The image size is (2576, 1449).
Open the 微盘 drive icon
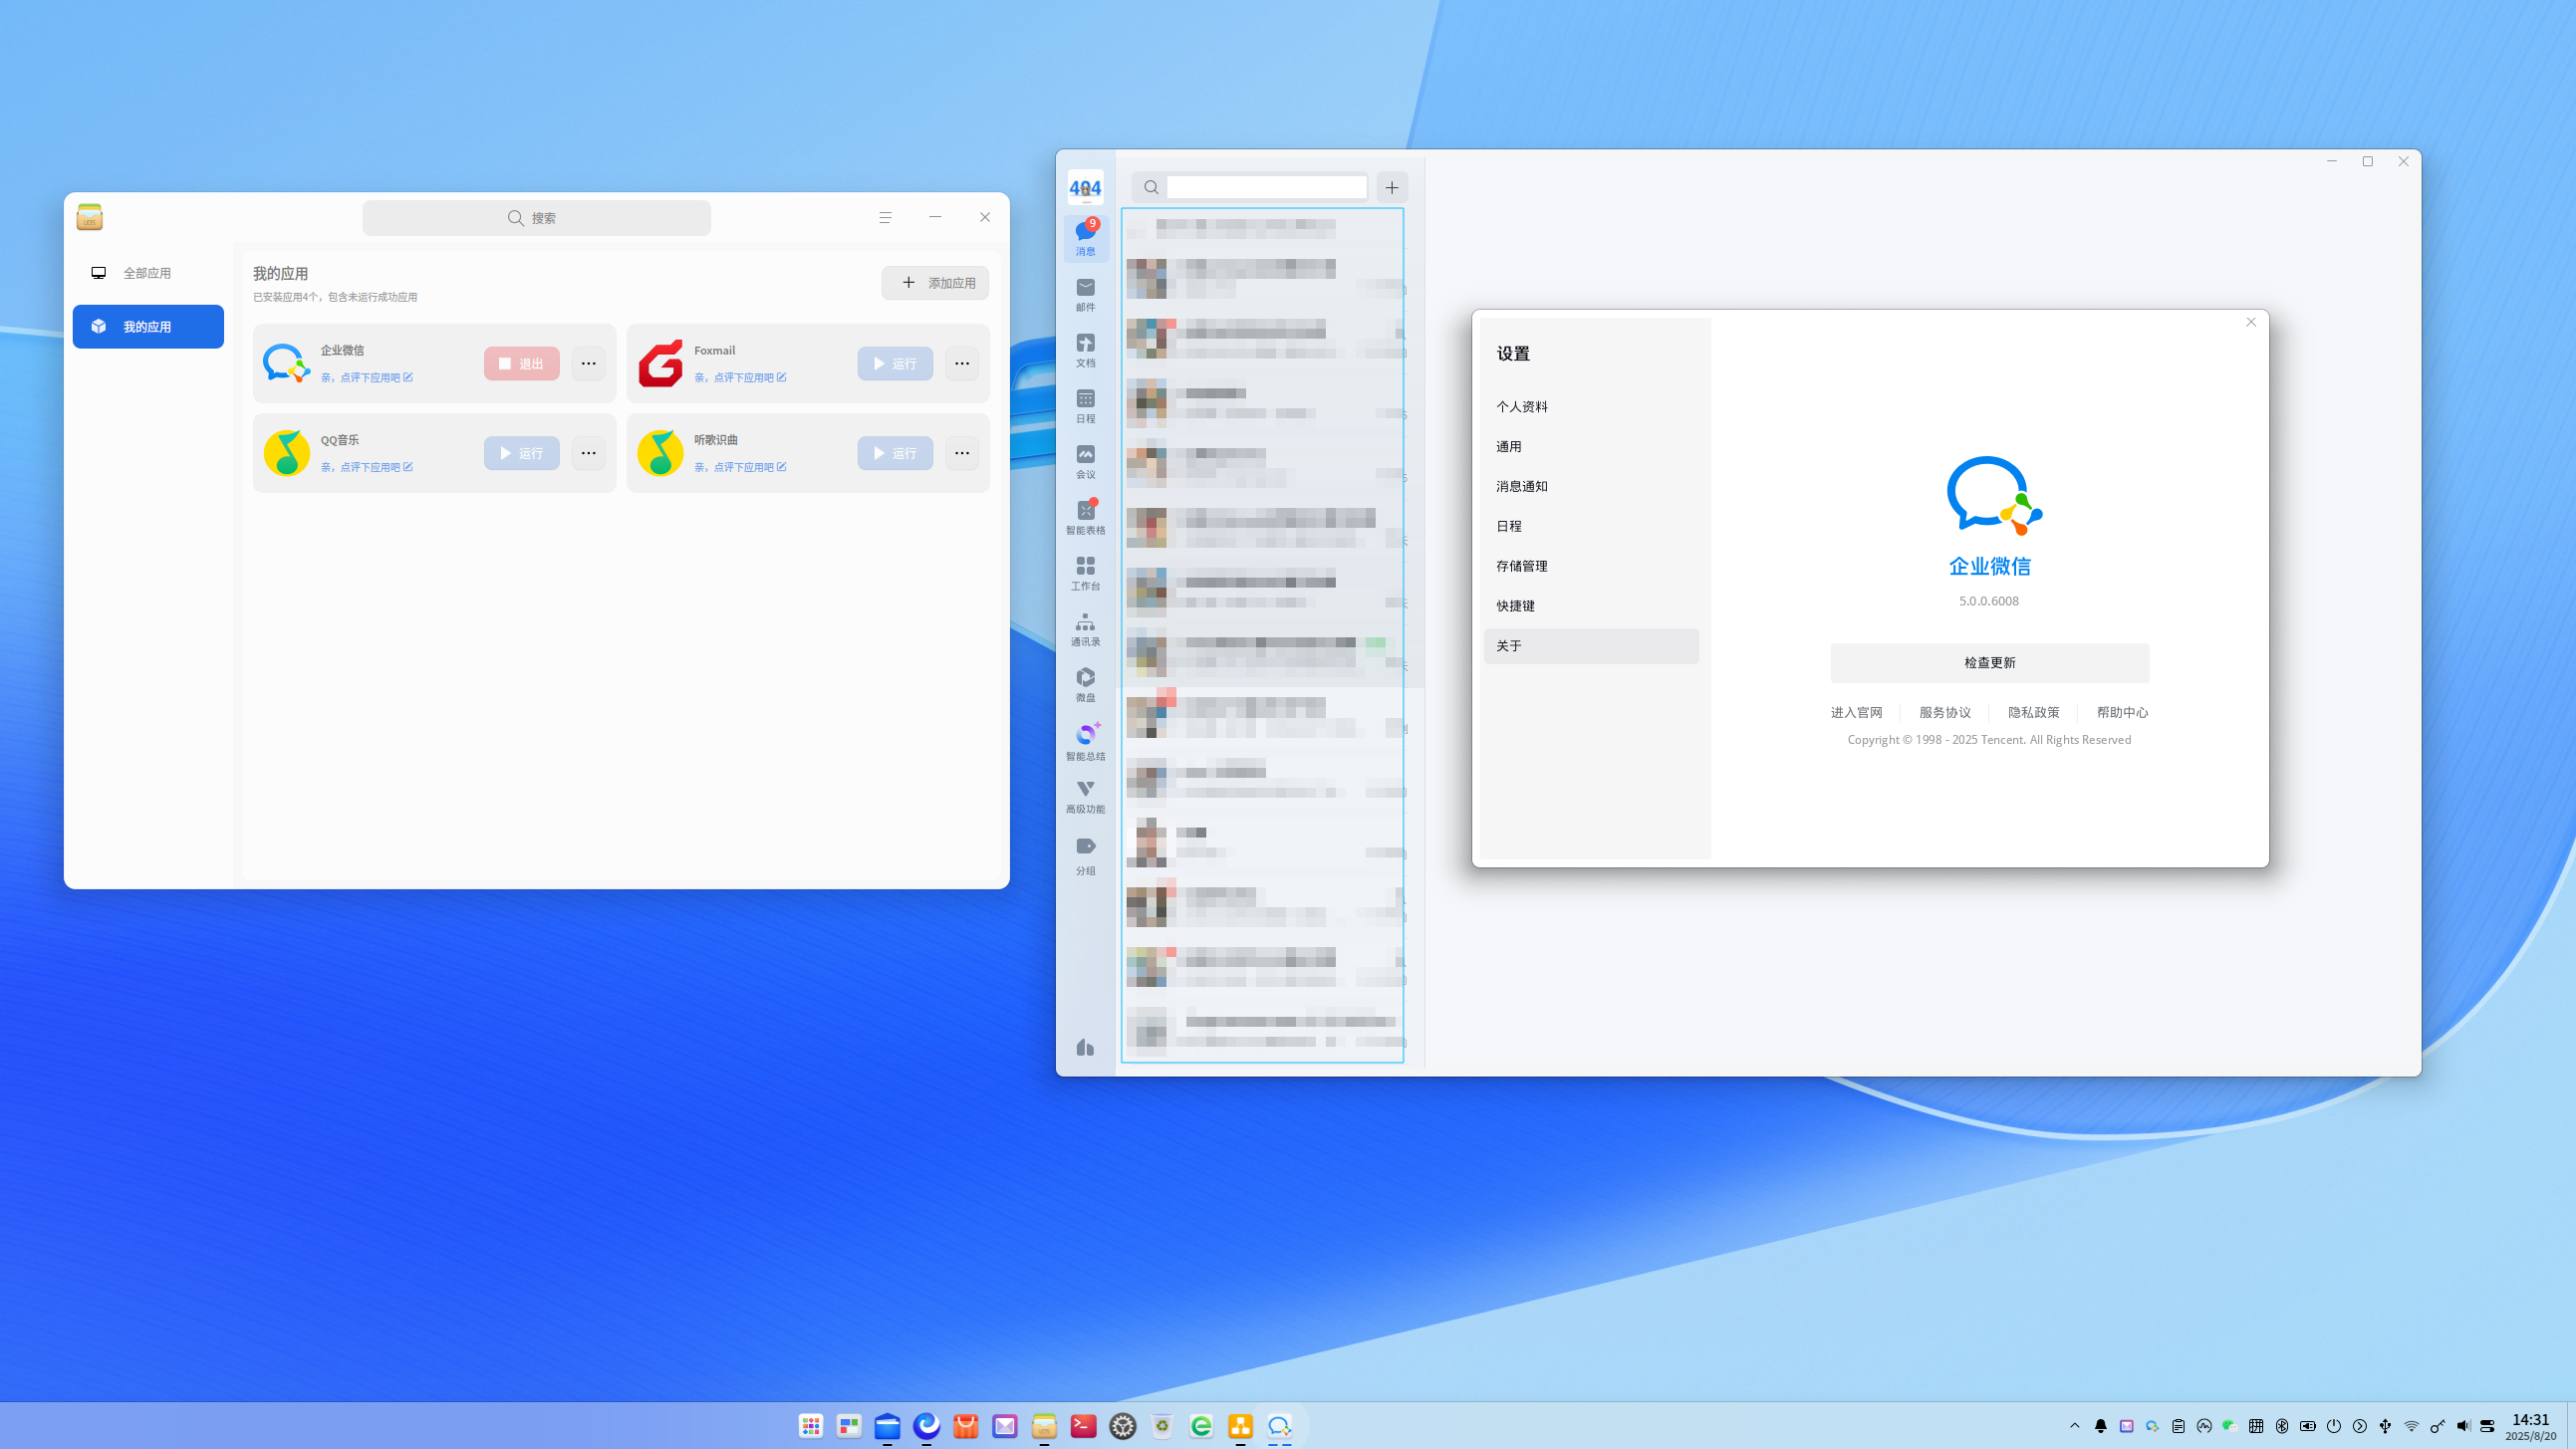[x=1085, y=686]
